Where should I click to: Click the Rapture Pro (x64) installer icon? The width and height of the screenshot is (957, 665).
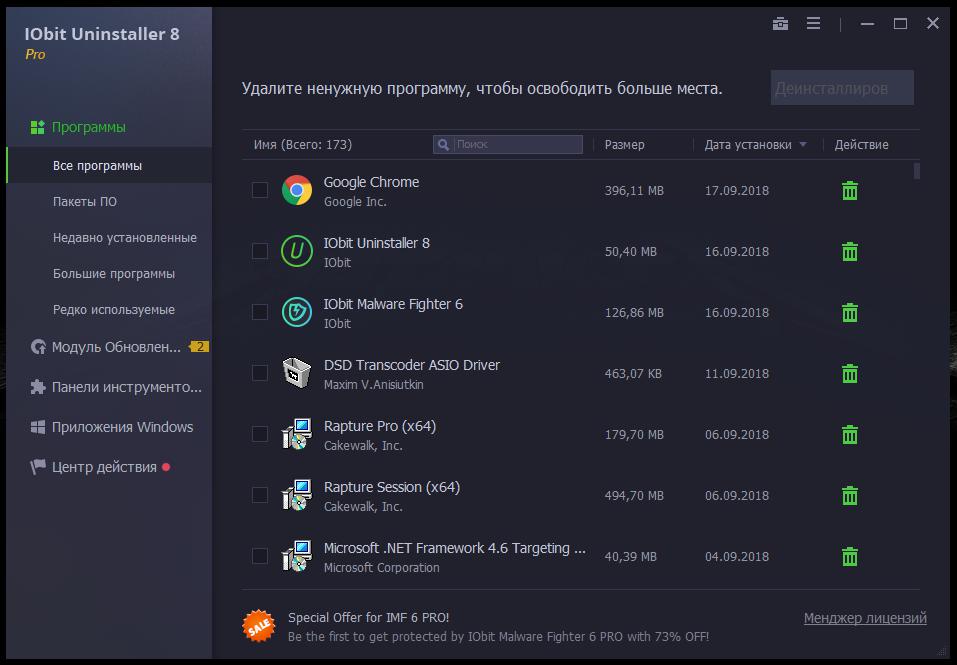(x=297, y=434)
